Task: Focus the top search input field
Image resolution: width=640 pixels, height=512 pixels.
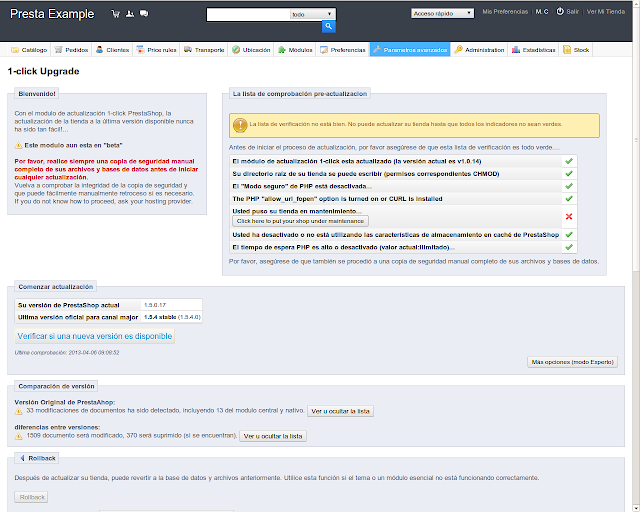Action: pyautogui.click(x=248, y=14)
